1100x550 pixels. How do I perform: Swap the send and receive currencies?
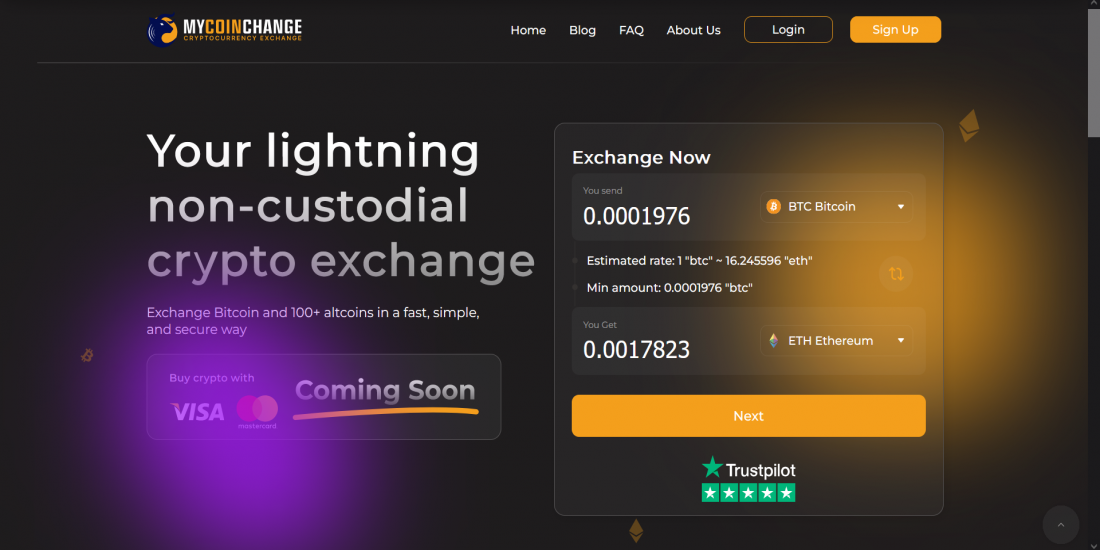click(x=896, y=274)
